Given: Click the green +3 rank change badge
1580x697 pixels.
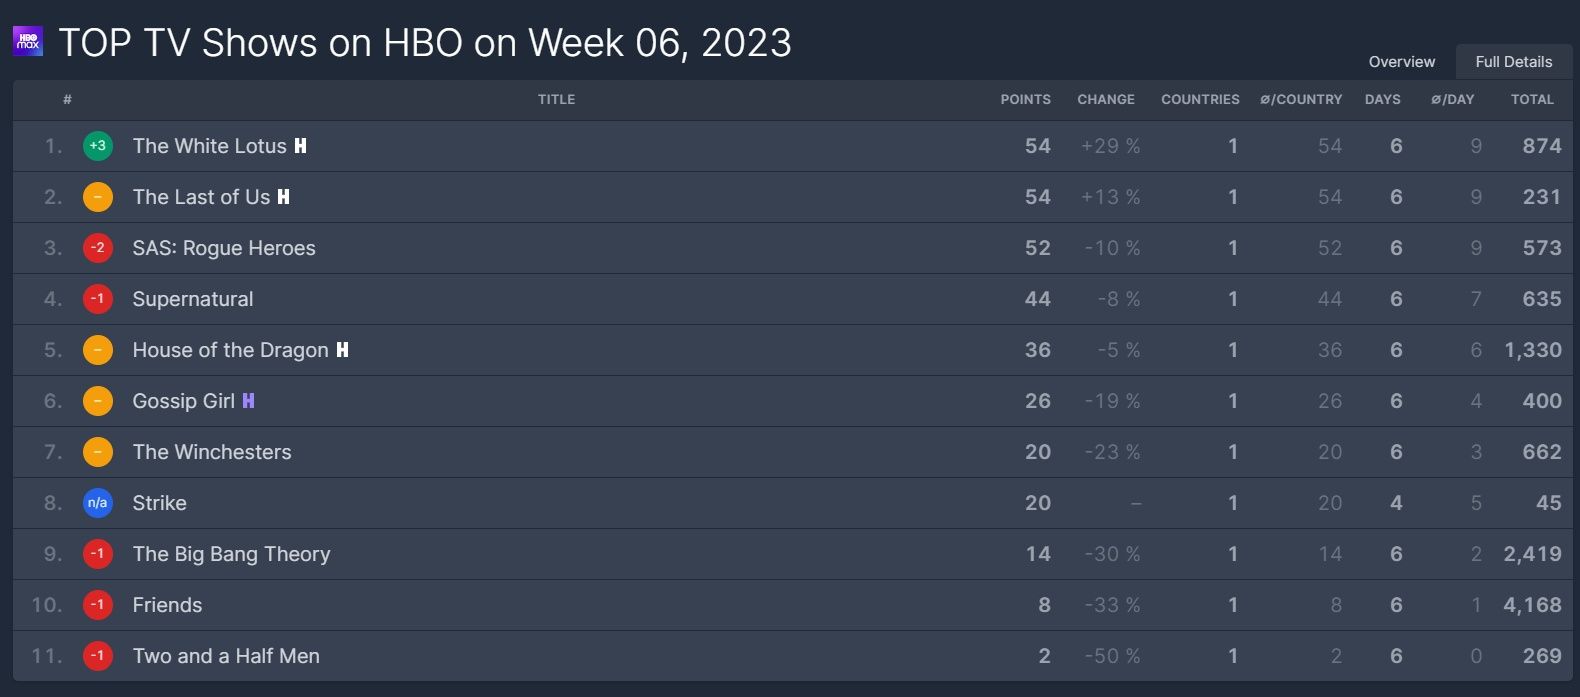Looking at the screenshot, I should coord(97,146).
